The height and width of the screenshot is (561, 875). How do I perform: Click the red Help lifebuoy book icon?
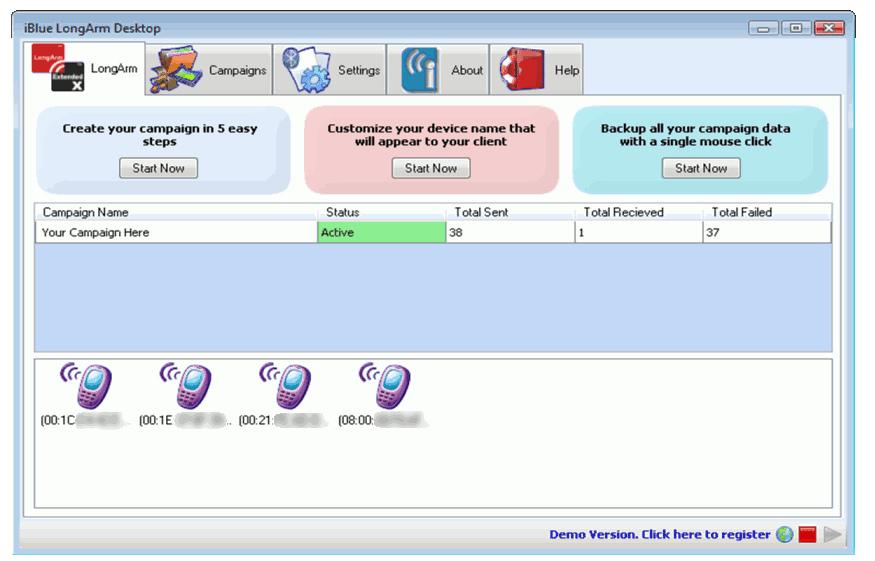tap(522, 69)
